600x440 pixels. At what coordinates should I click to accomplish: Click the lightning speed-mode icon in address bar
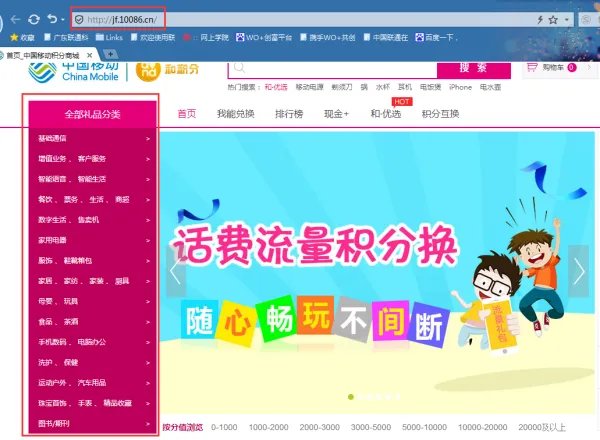pyautogui.click(x=540, y=20)
